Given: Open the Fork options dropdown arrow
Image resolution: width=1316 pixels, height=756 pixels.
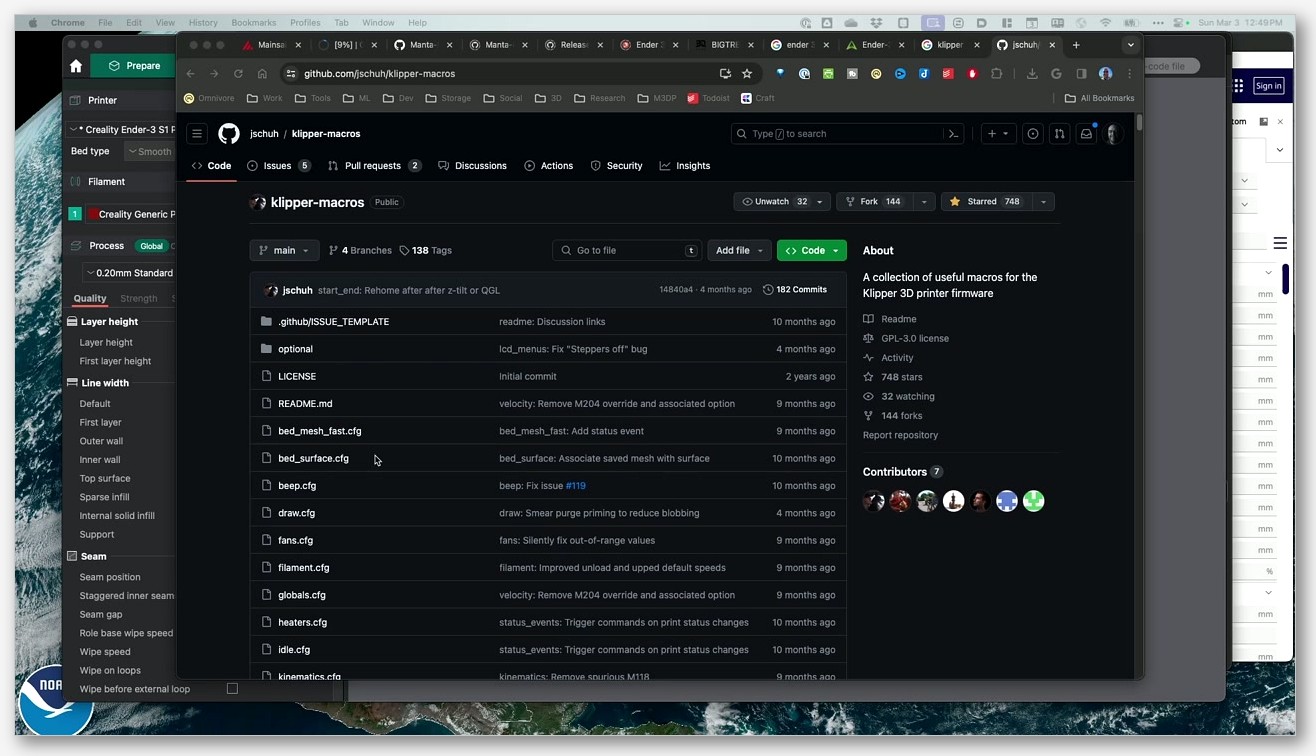Looking at the screenshot, I should (x=924, y=201).
